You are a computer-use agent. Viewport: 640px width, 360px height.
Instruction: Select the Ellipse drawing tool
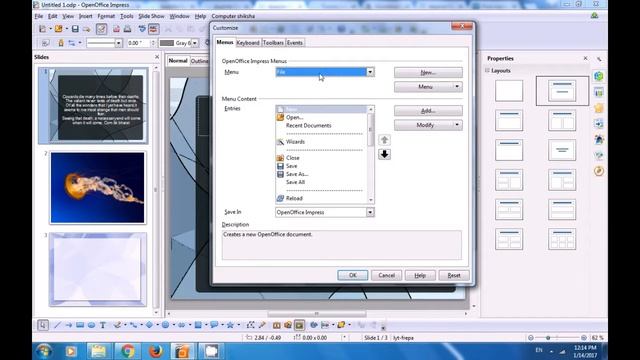(91, 325)
